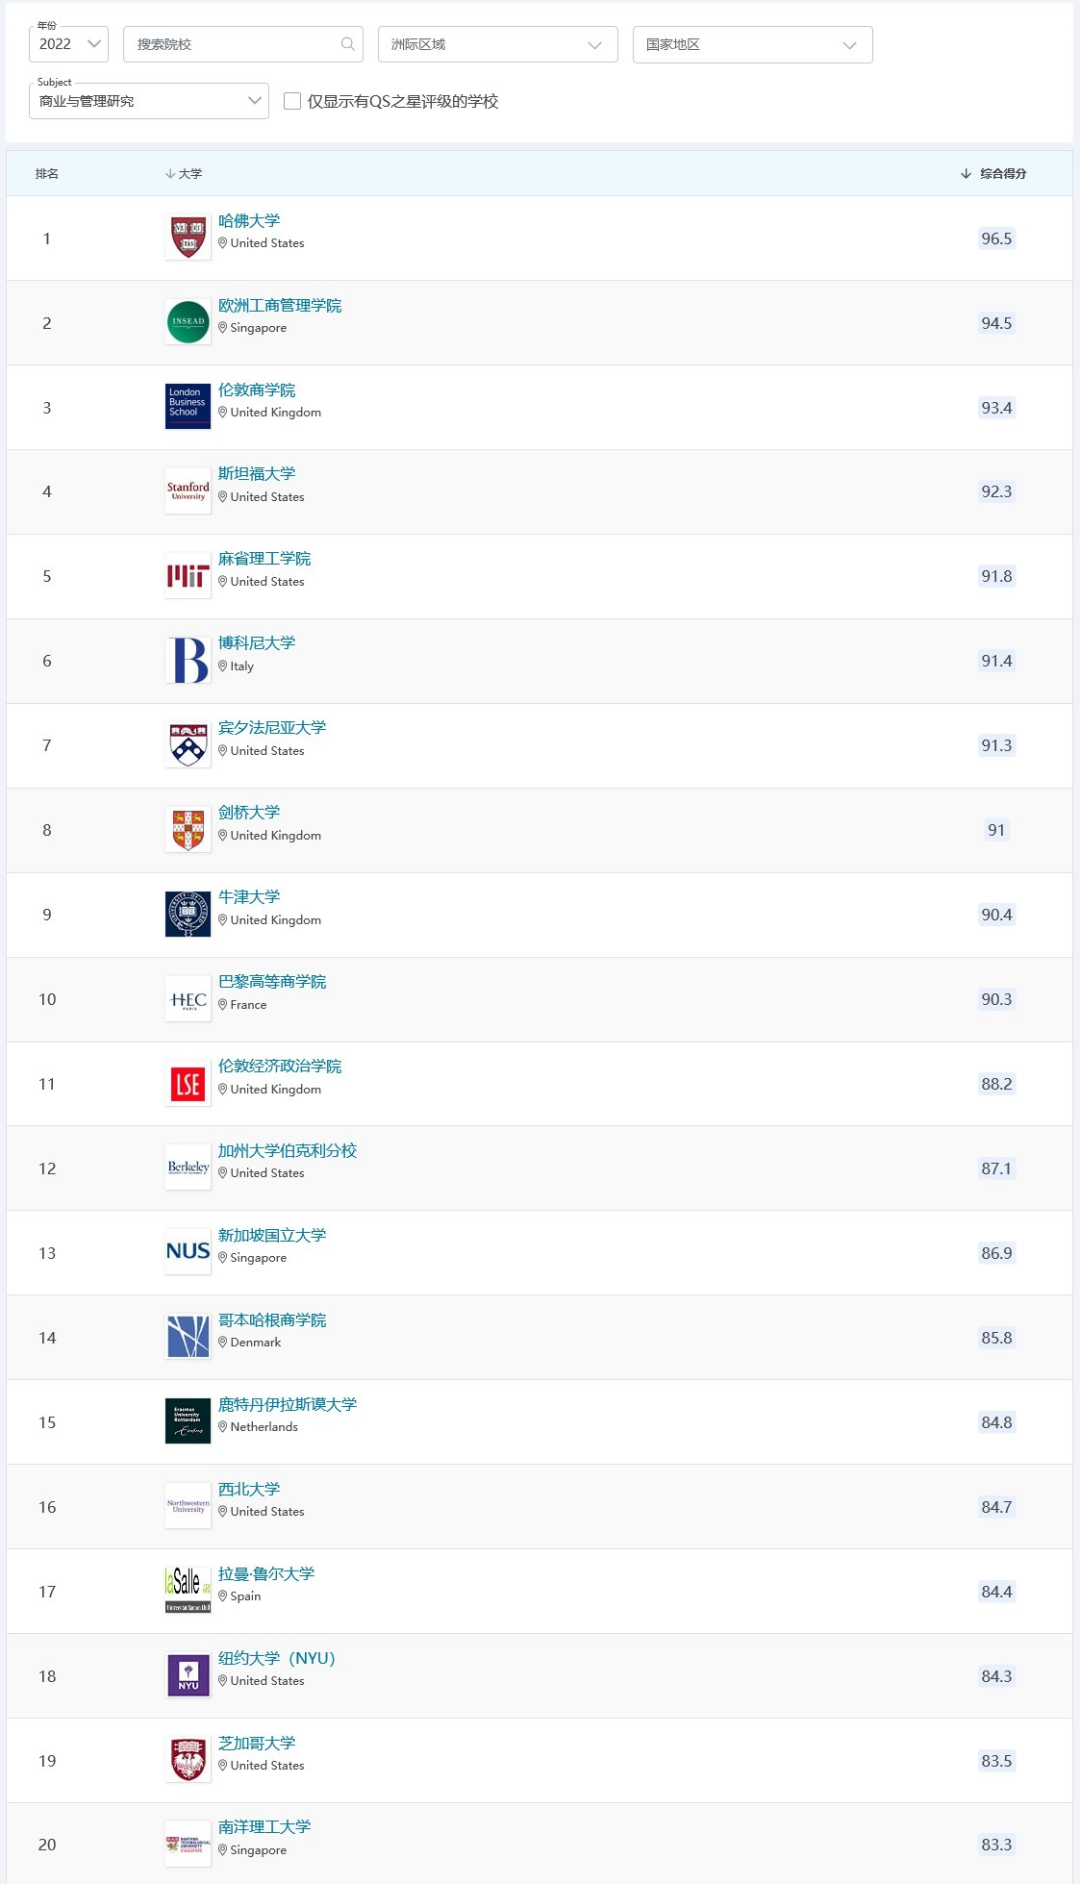1080x1884 pixels.
Task: Click the Harvard University crest logo
Action: point(188,238)
